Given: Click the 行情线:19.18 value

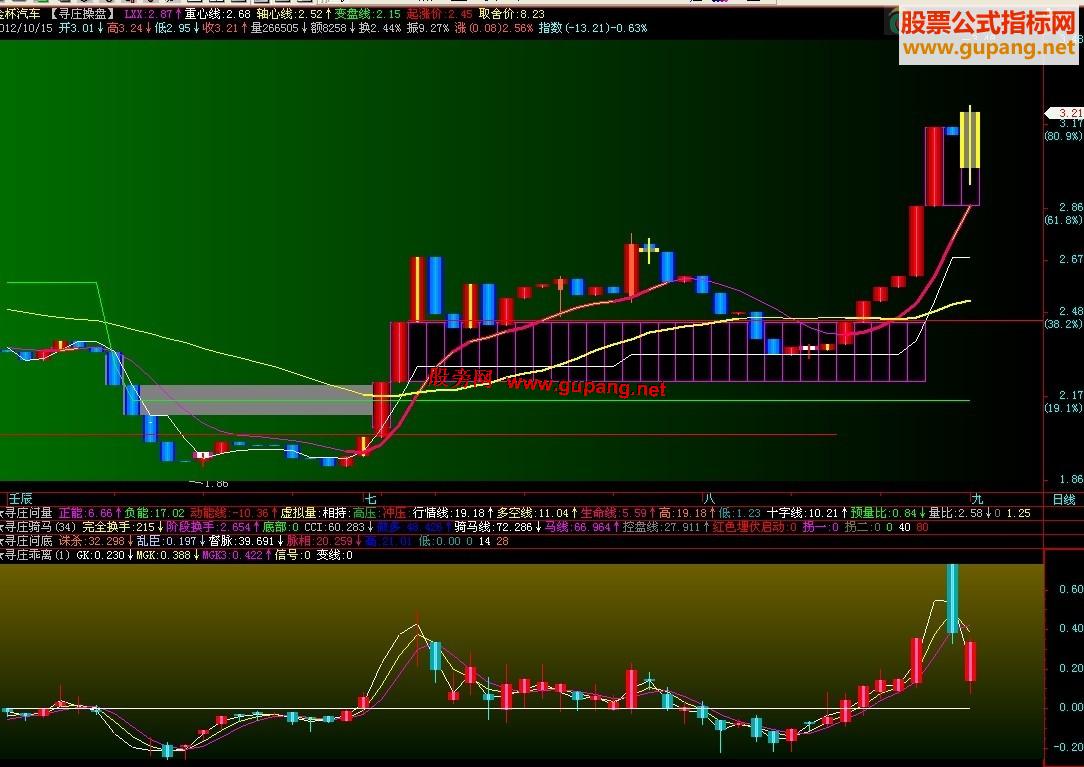Looking at the screenshot, I should [448, 513].
